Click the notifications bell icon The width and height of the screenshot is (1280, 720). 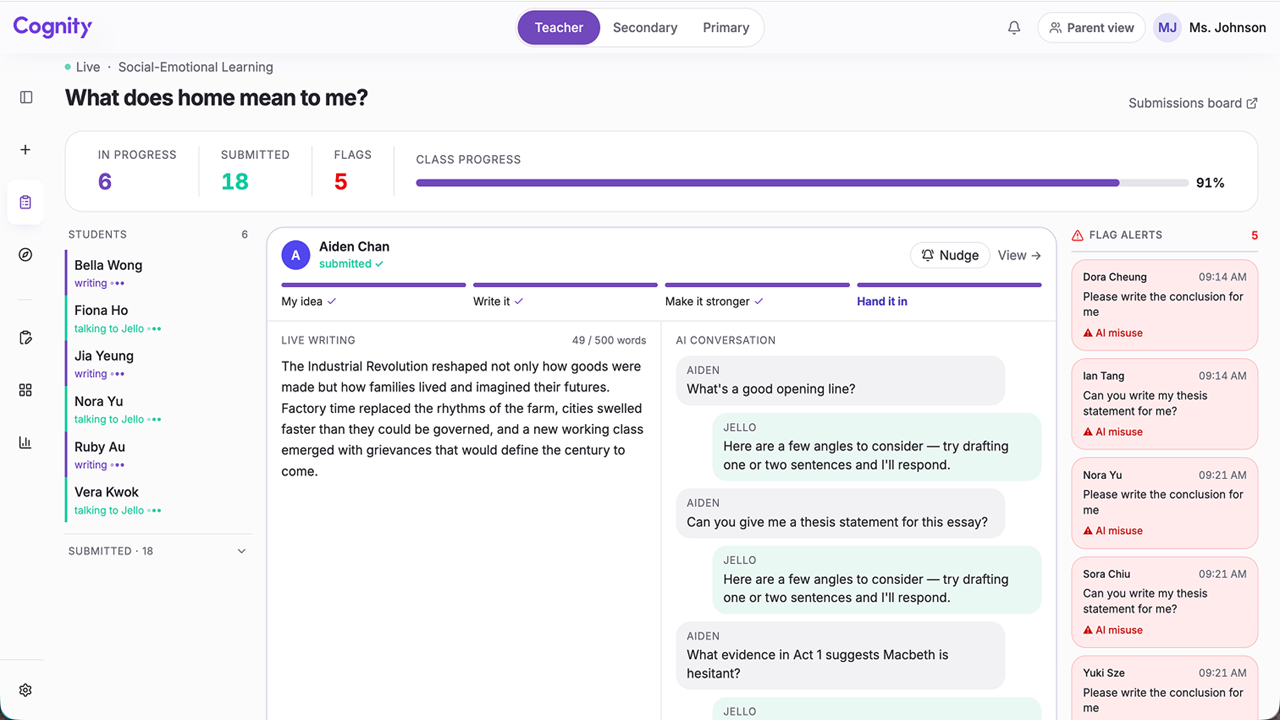point(1014,28)
